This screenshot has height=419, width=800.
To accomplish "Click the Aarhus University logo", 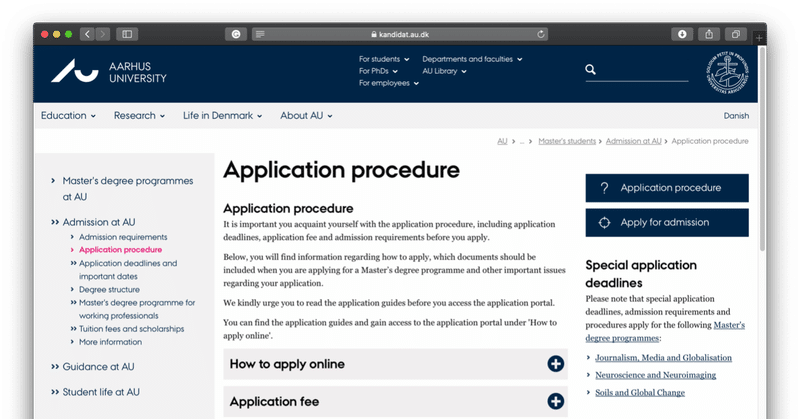I will click(109, 71).
